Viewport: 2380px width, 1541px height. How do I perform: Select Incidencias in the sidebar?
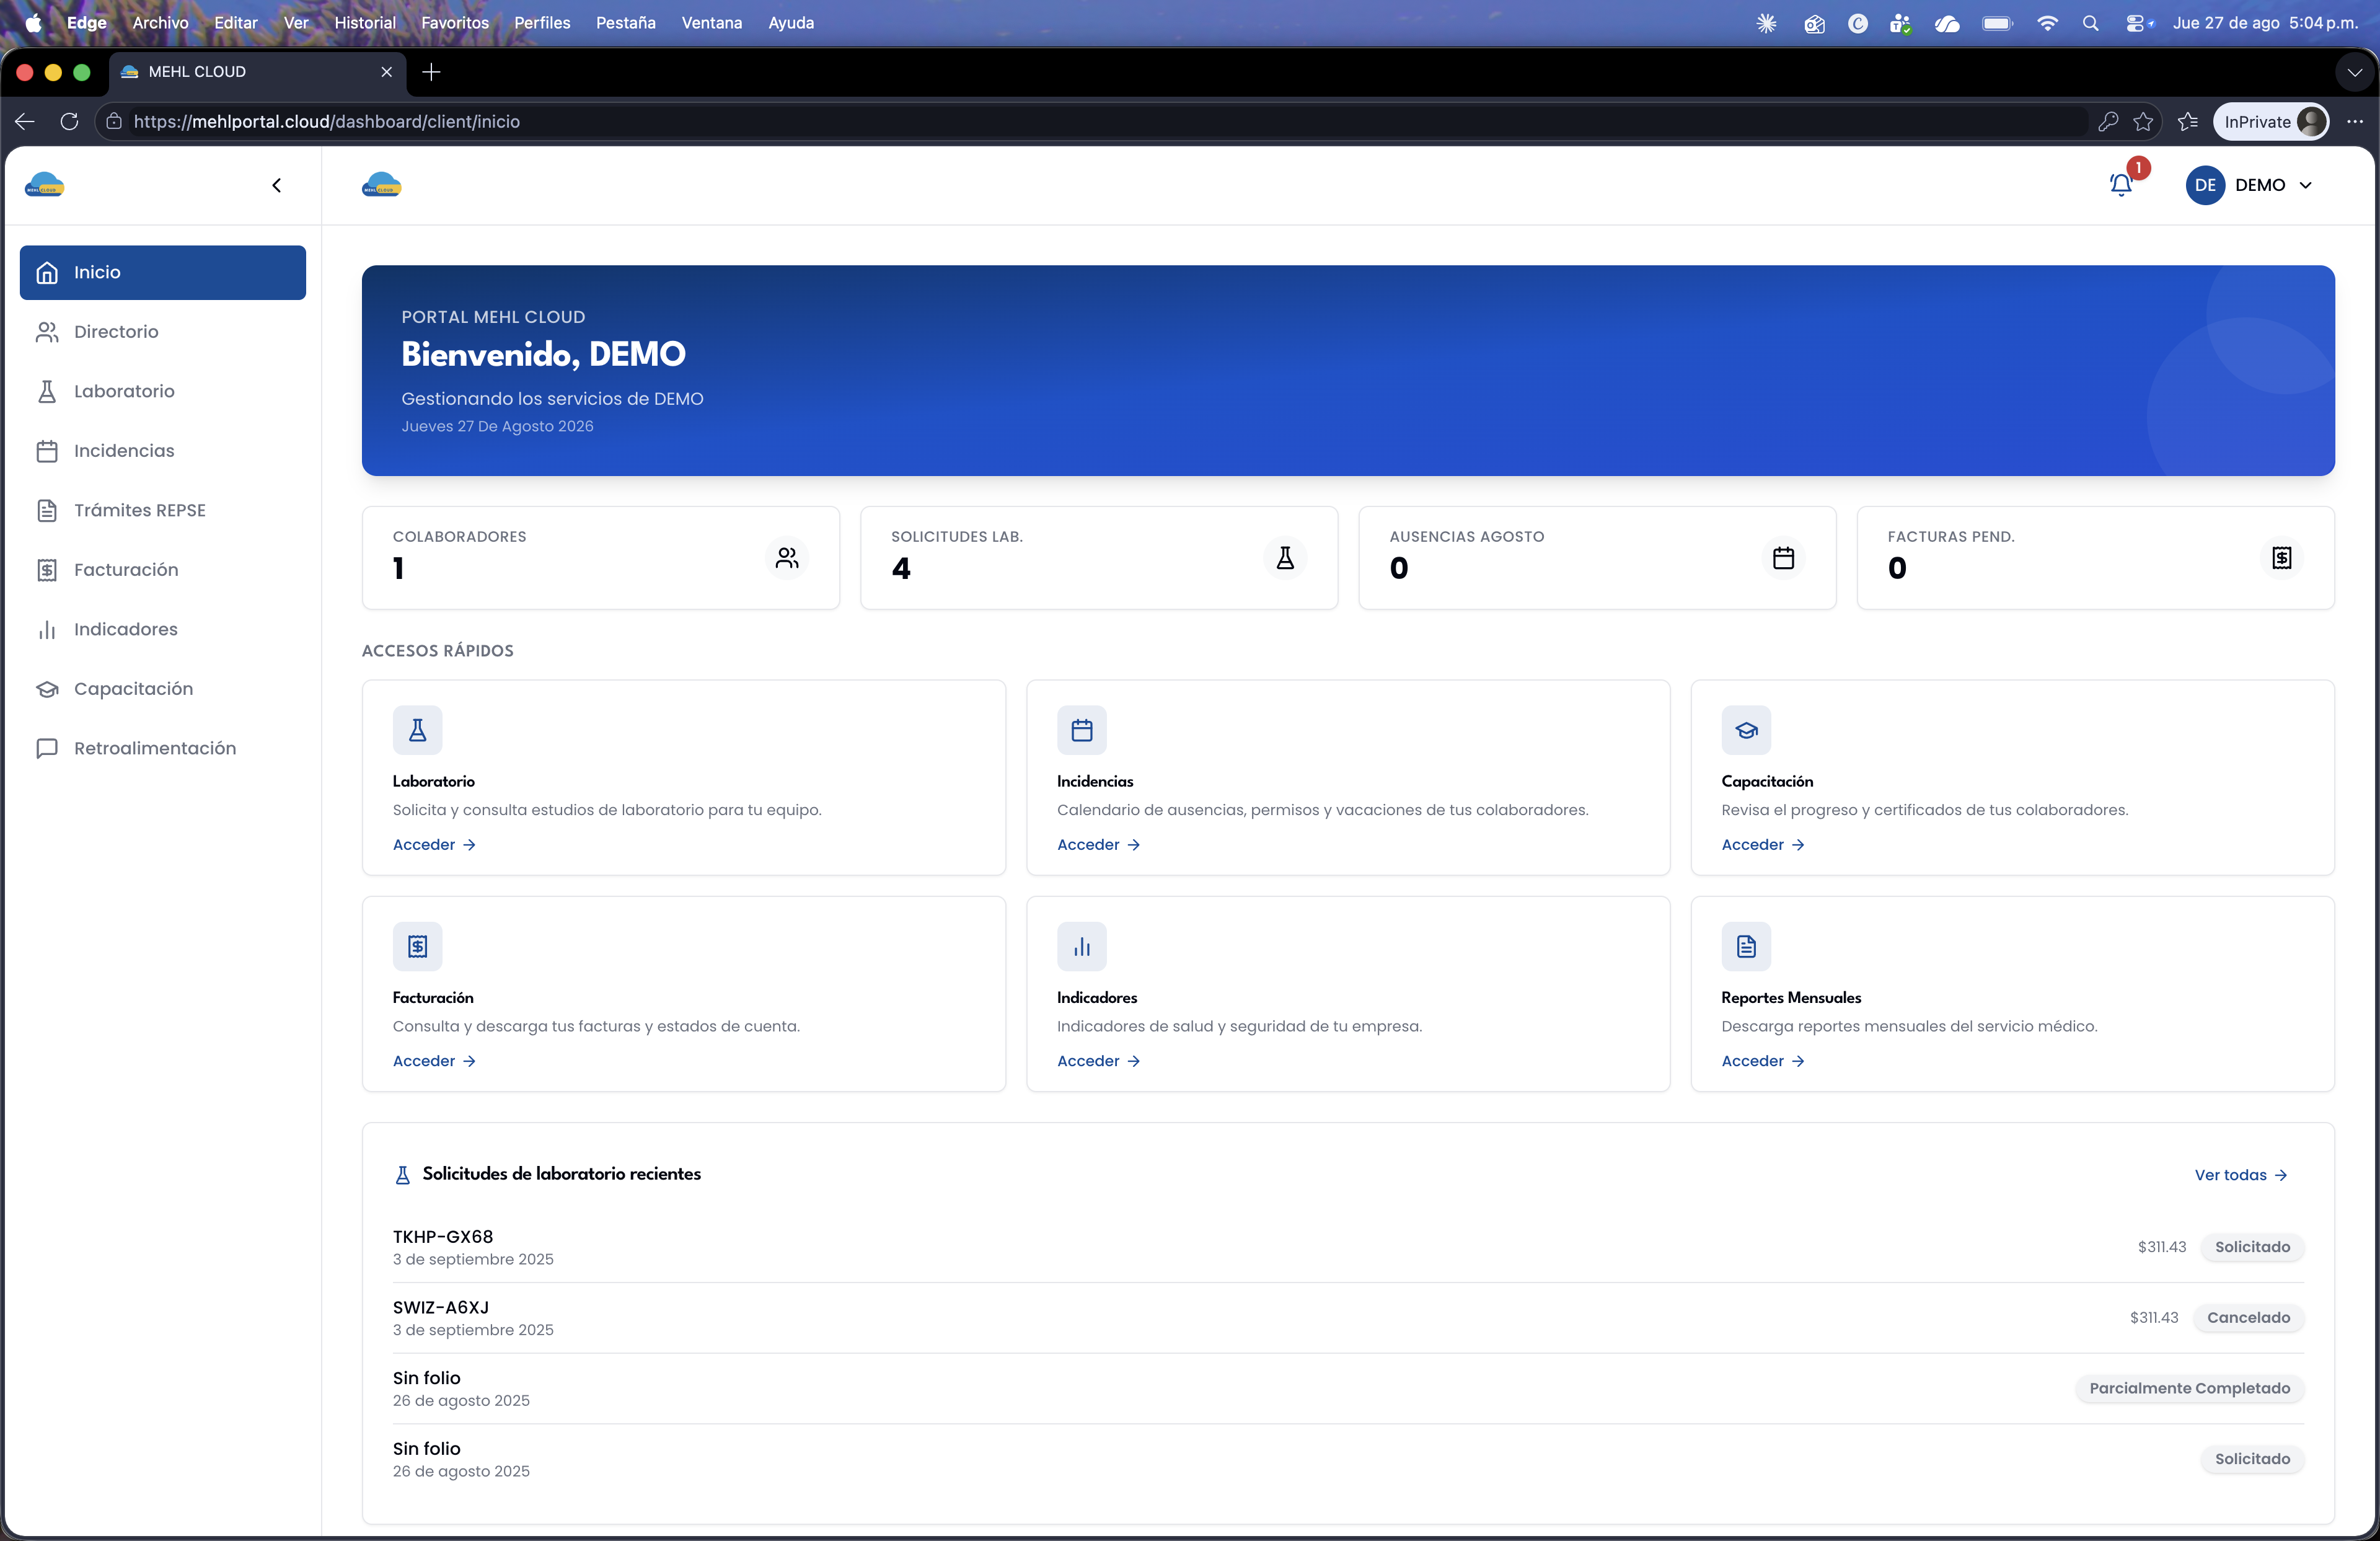pyautogui.click(x=163, y=451)
